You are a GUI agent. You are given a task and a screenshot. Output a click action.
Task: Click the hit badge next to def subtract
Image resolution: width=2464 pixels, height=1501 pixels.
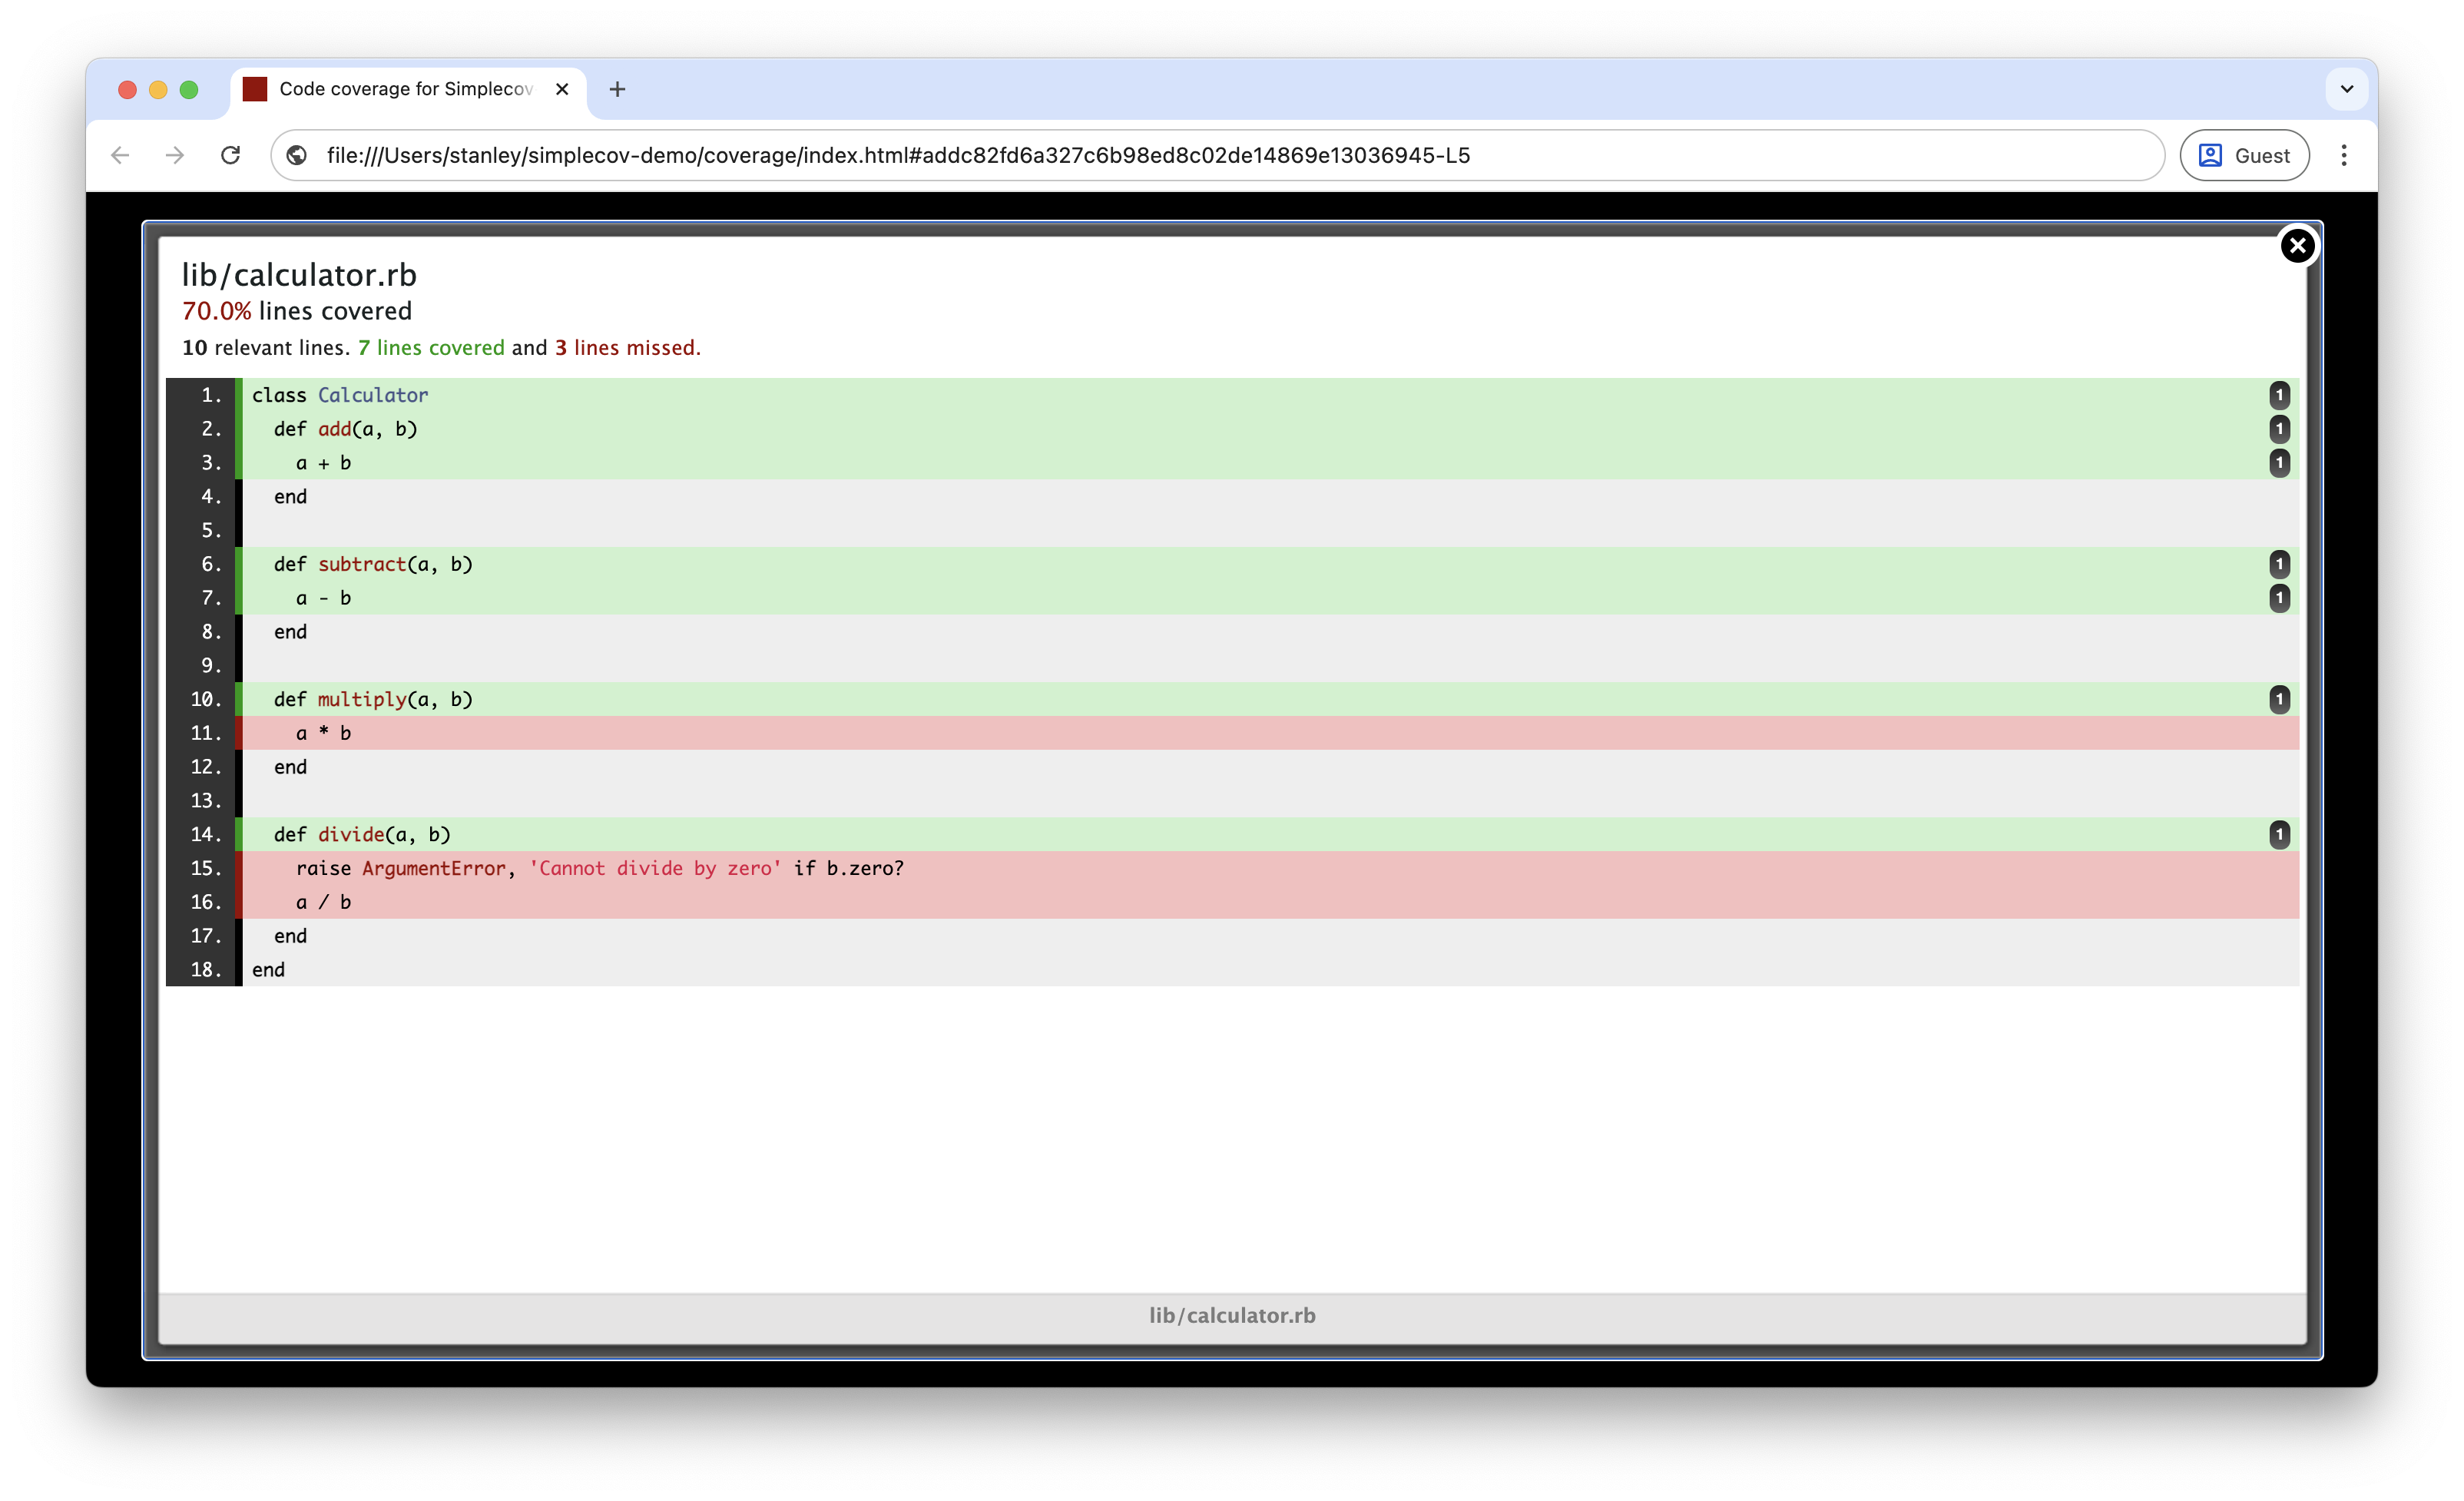(2280, 564)
